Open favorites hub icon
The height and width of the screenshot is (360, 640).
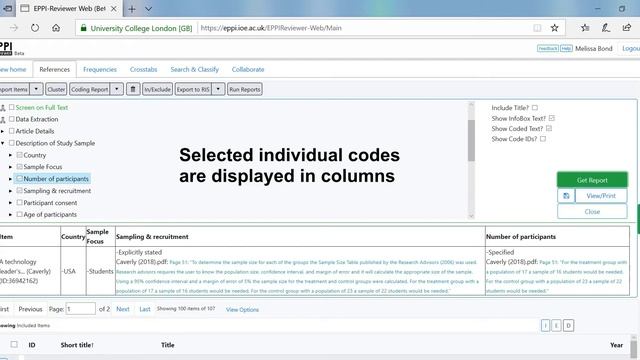pos(585,28)
